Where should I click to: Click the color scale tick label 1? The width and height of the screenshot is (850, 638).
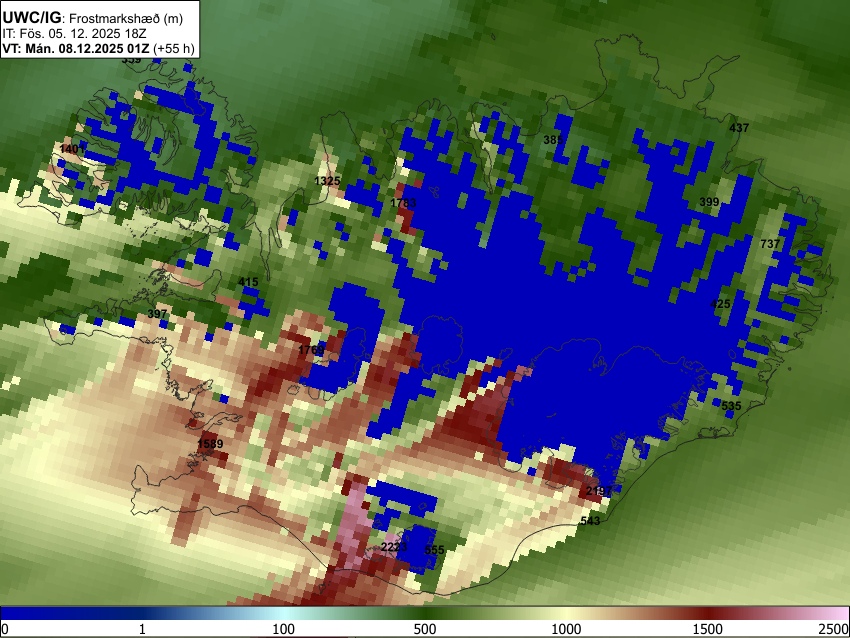[142, 629]
